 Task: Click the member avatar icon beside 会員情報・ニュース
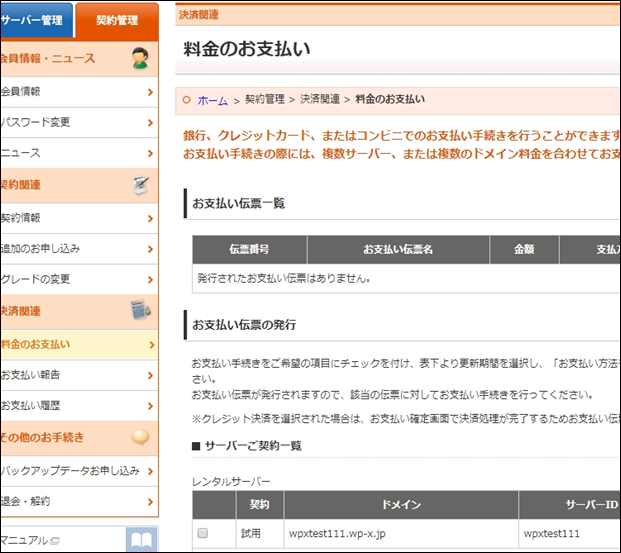pyautogui.click(x=140, y=58)
